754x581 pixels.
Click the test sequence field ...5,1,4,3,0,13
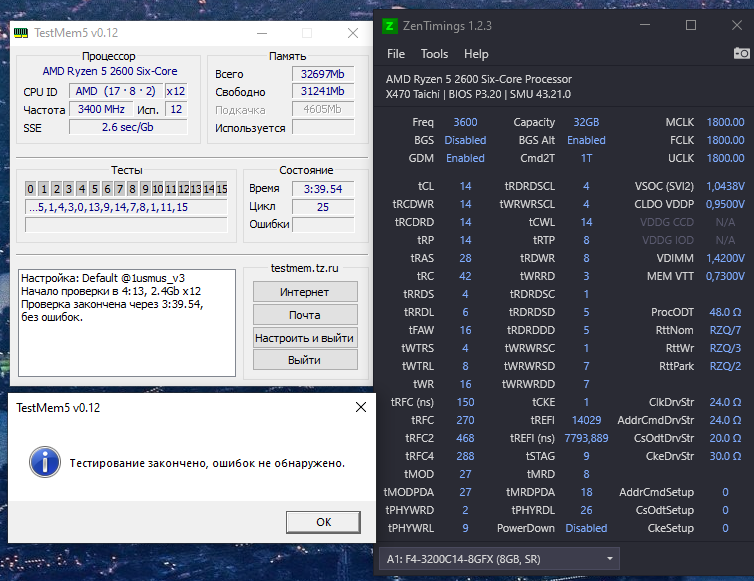coord(126,207)
